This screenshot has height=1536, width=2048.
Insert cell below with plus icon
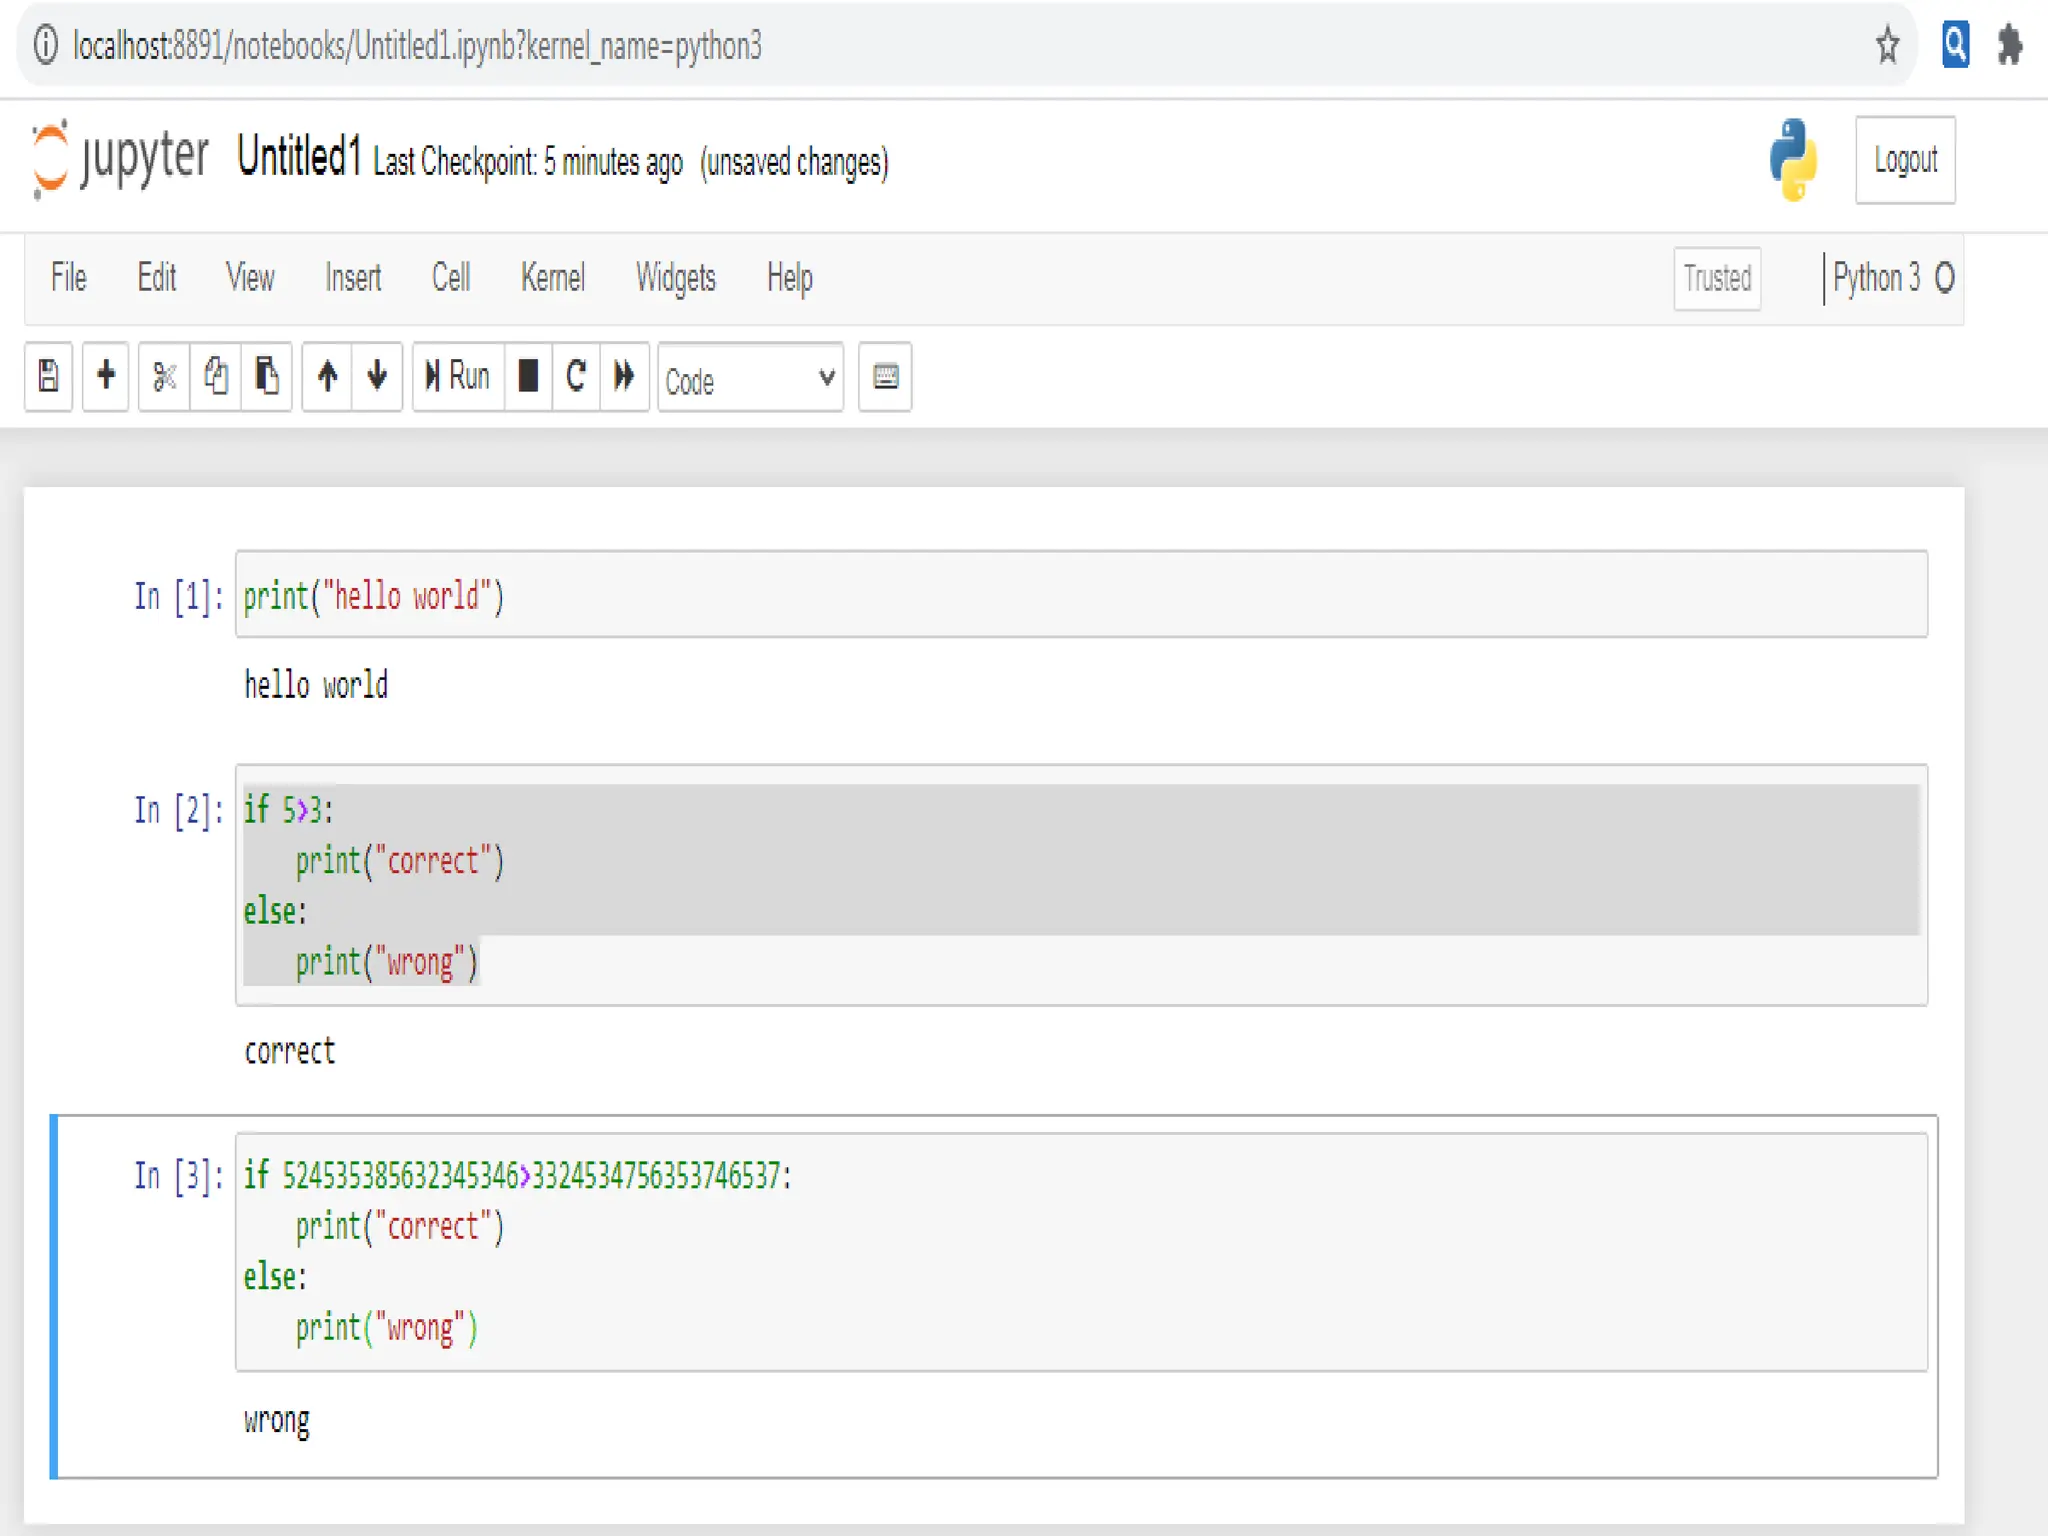coord(106,377)
